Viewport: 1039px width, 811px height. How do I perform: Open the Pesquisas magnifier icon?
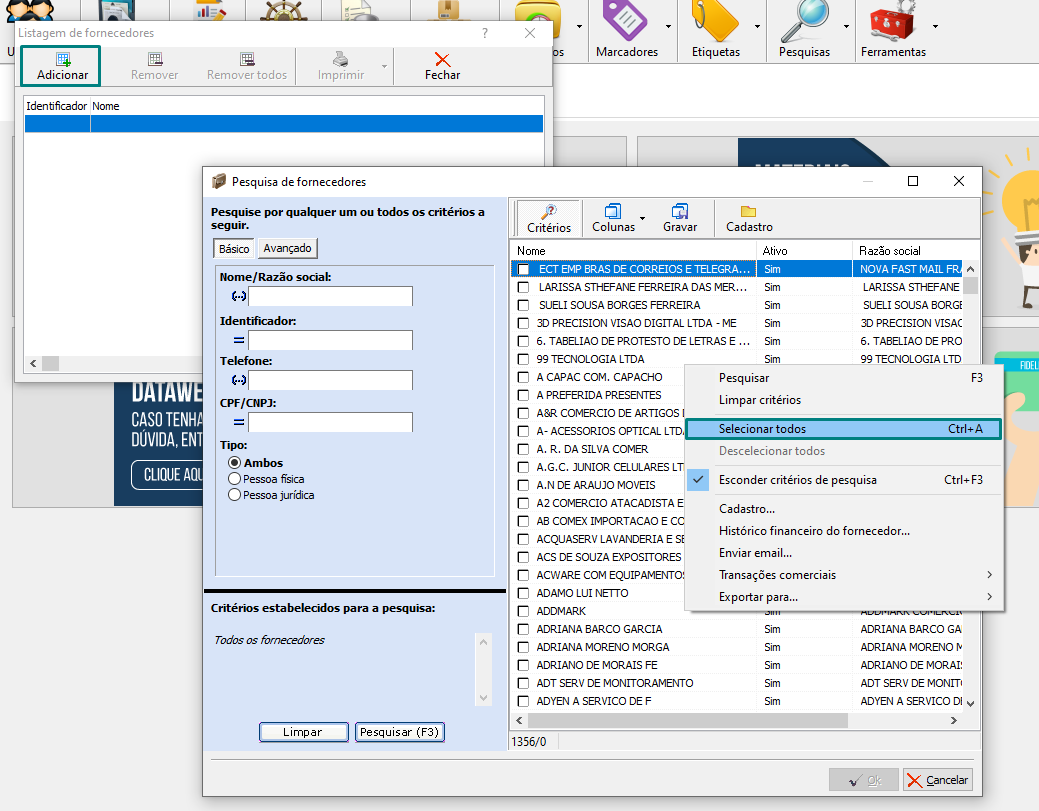click(804, 20)
